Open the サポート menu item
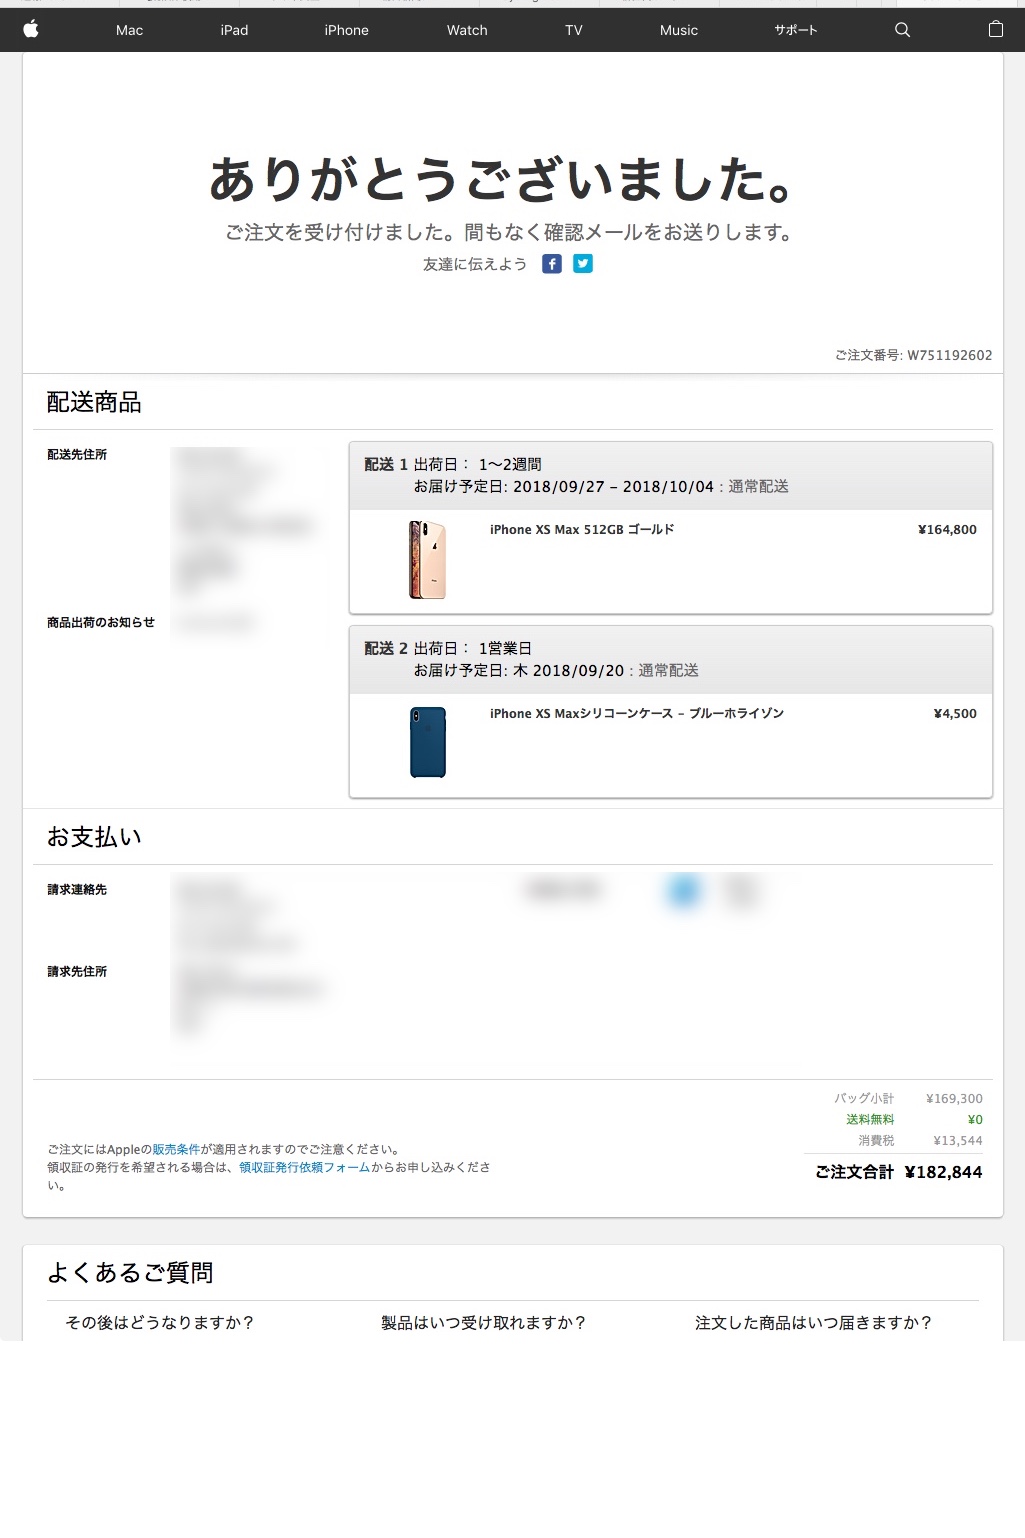The height and width of the screenshot is (1538, 1025). click(x=796, y=30)
